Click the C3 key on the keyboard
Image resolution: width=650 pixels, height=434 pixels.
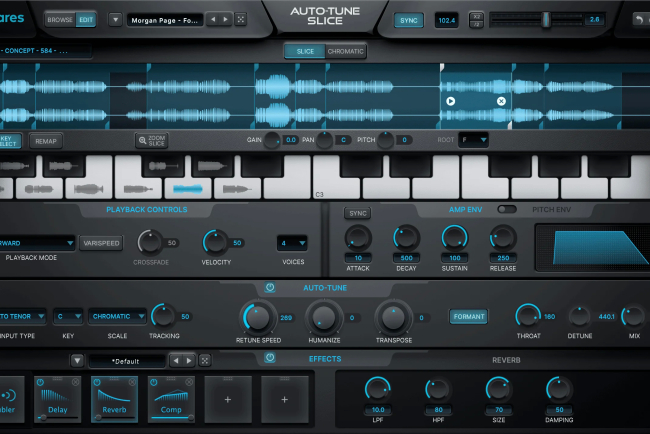pos(336,189)
